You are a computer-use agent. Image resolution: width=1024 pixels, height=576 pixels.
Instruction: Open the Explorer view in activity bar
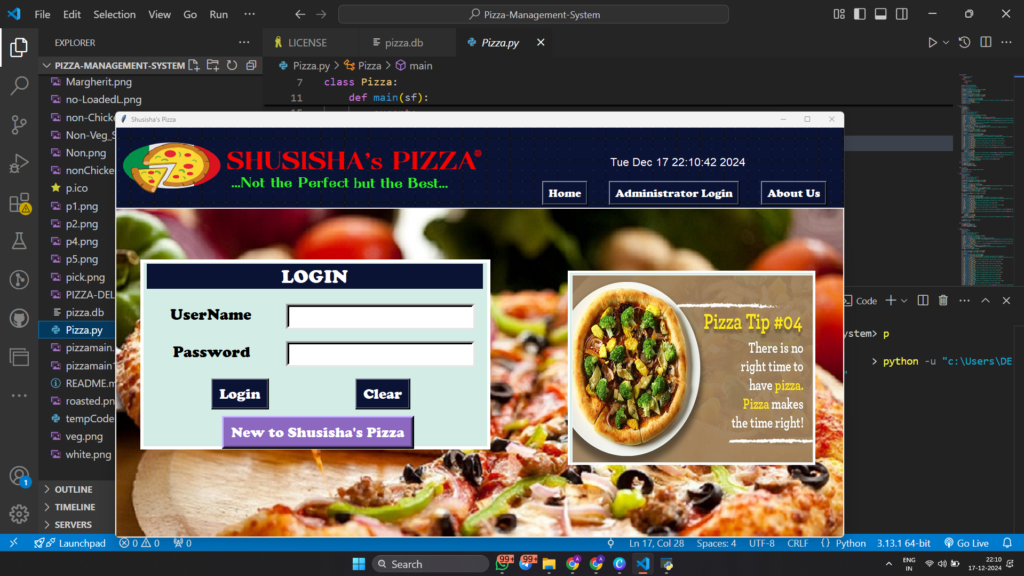click(19, 48)
